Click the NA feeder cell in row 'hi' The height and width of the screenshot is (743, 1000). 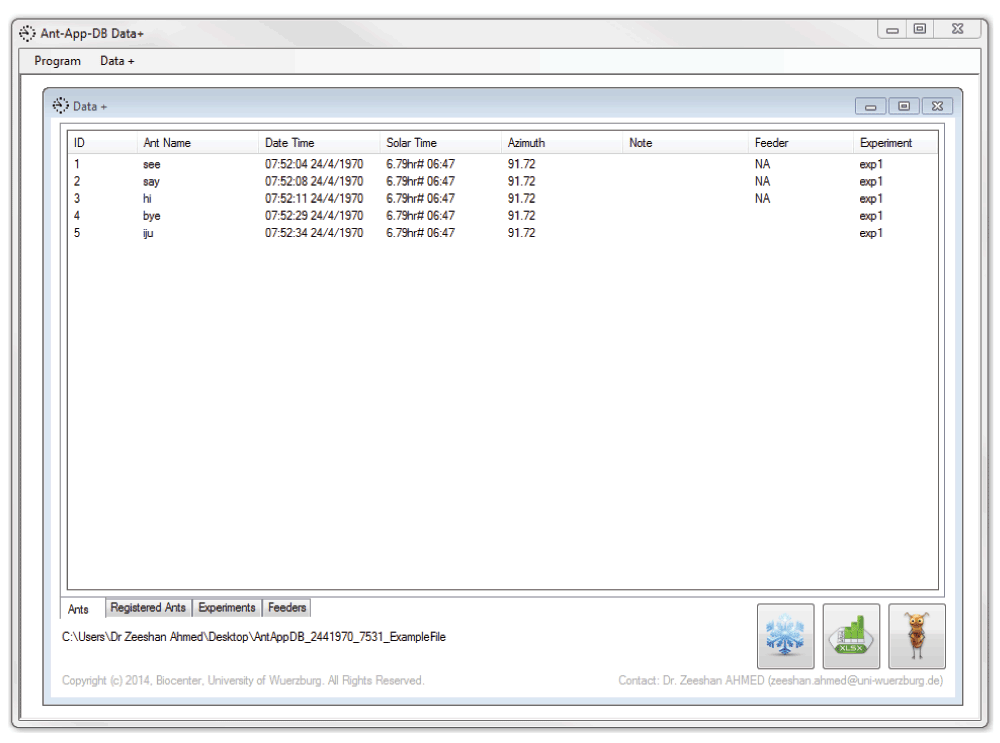pos(762,198)
